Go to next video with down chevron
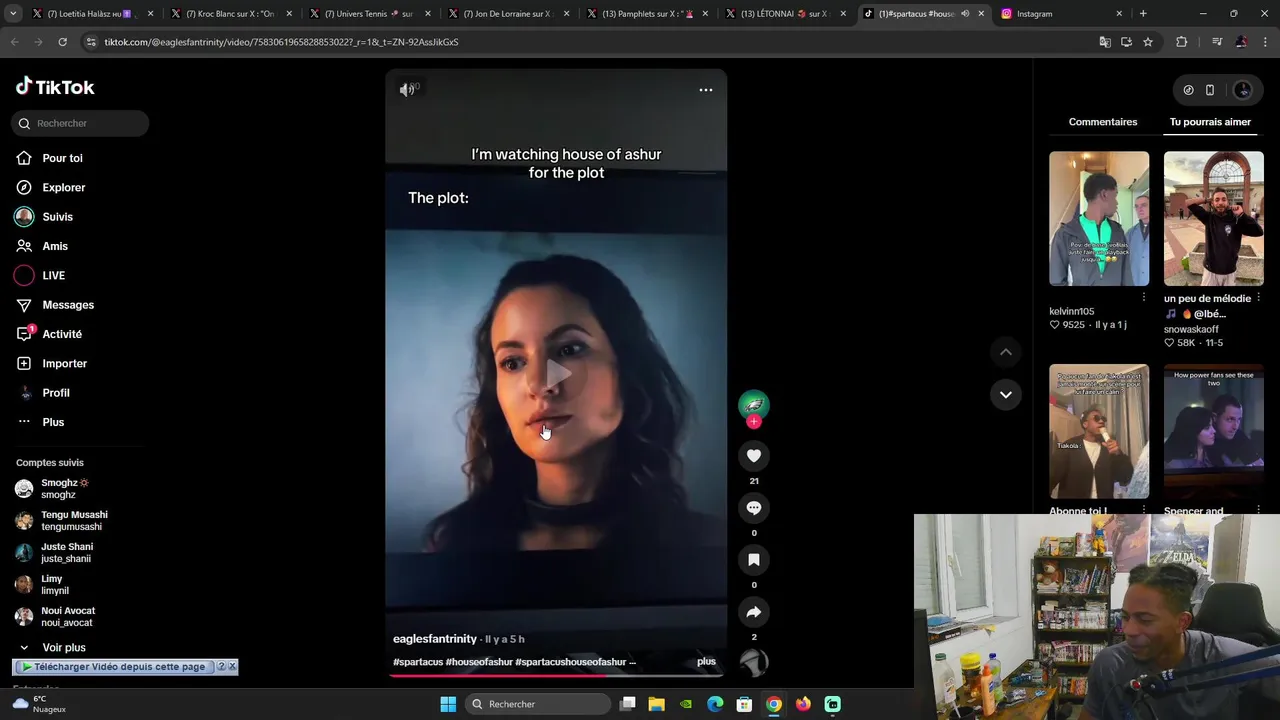 pyautogui.click(x=1006, y=394)
